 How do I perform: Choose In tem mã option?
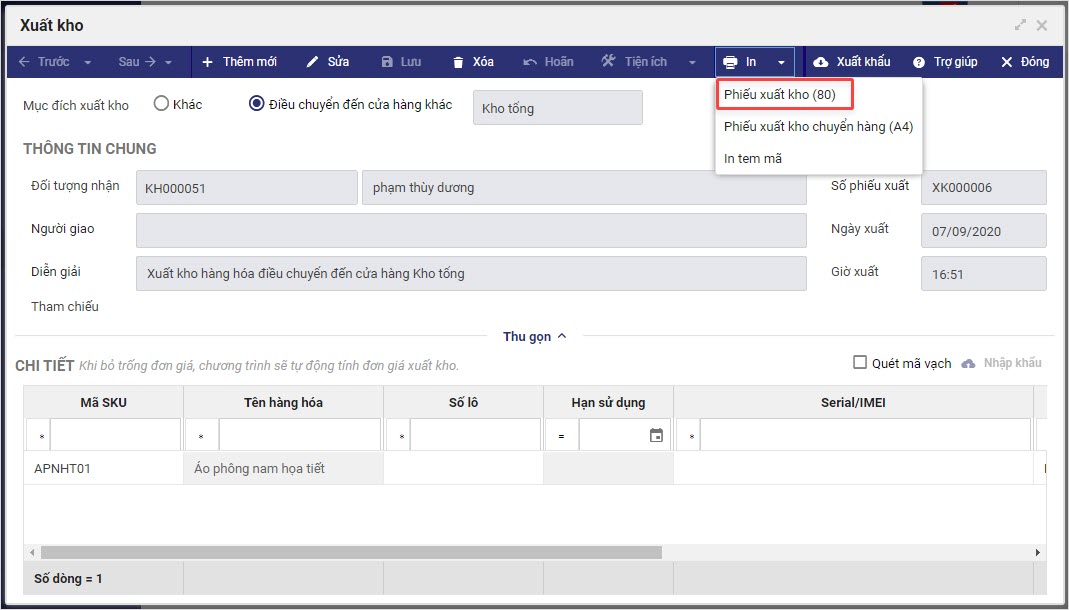point(753,159)
